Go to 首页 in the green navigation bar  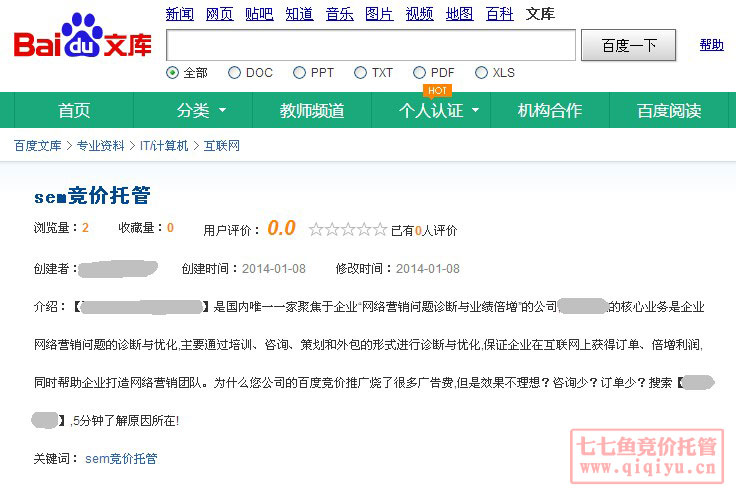(x=74, y=110)
